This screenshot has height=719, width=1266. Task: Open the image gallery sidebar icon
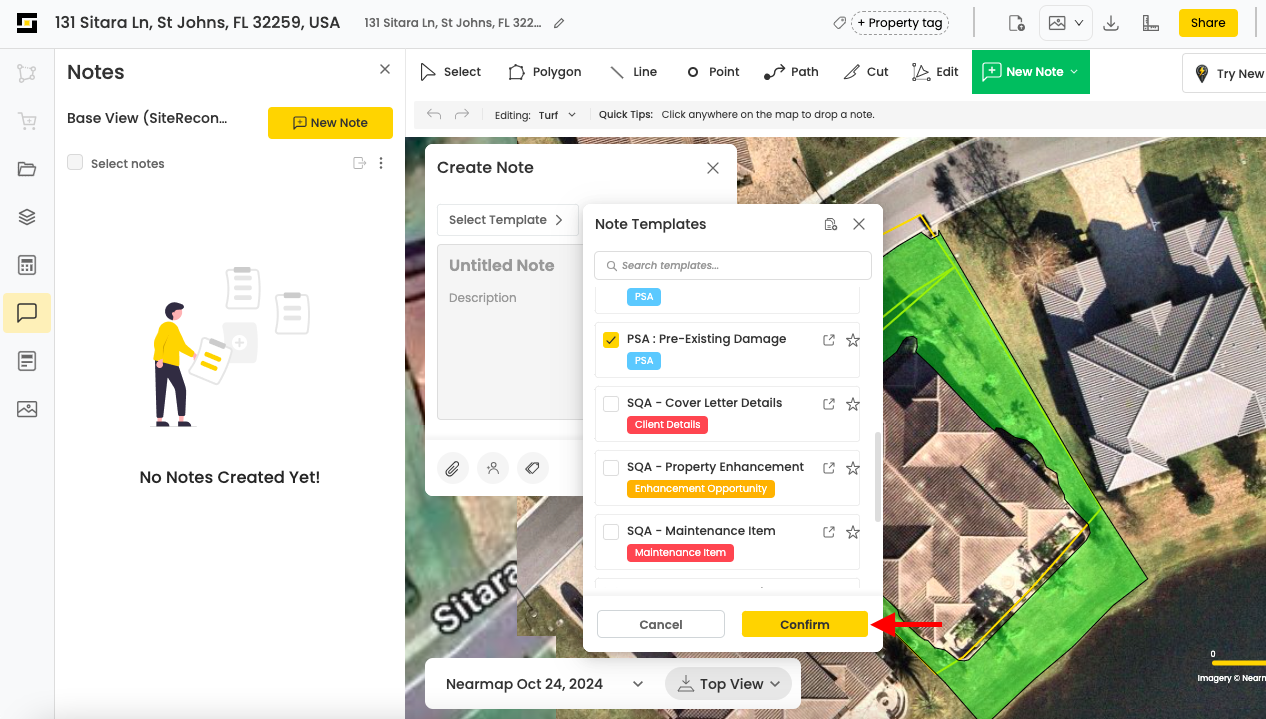[x=27, y=409]
